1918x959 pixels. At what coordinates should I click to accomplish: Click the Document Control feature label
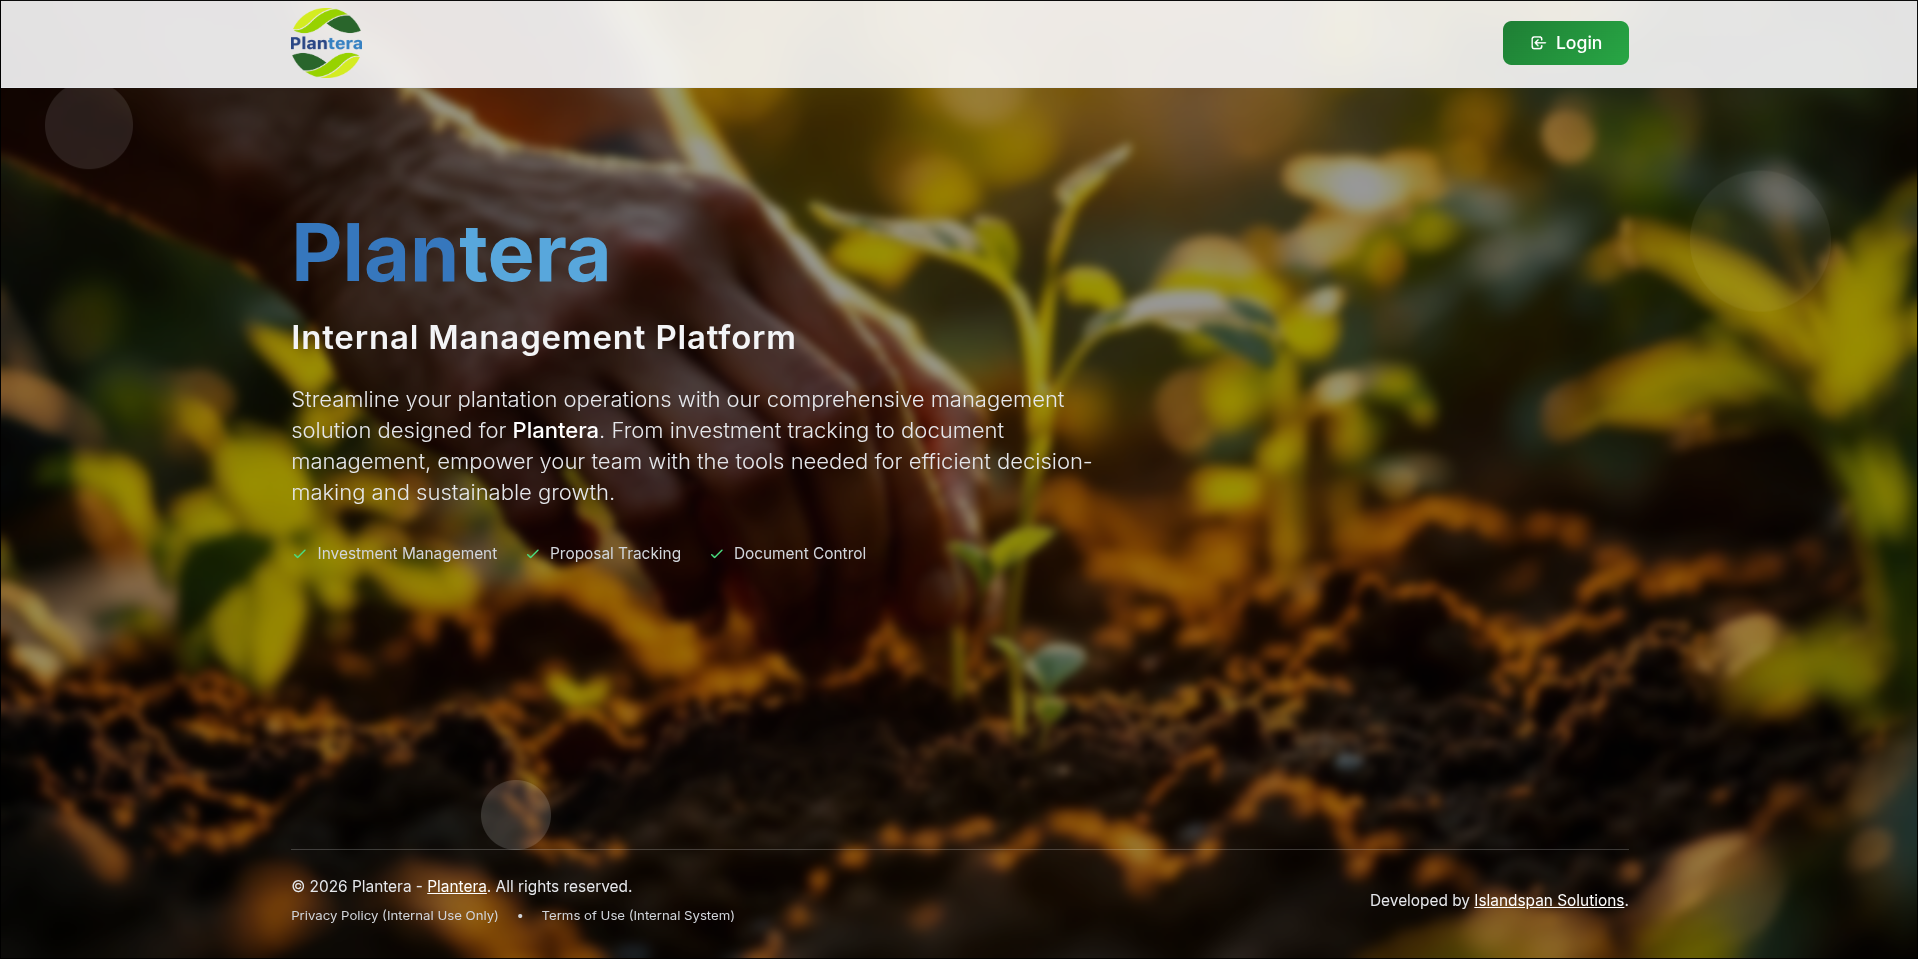coord(800,554)
